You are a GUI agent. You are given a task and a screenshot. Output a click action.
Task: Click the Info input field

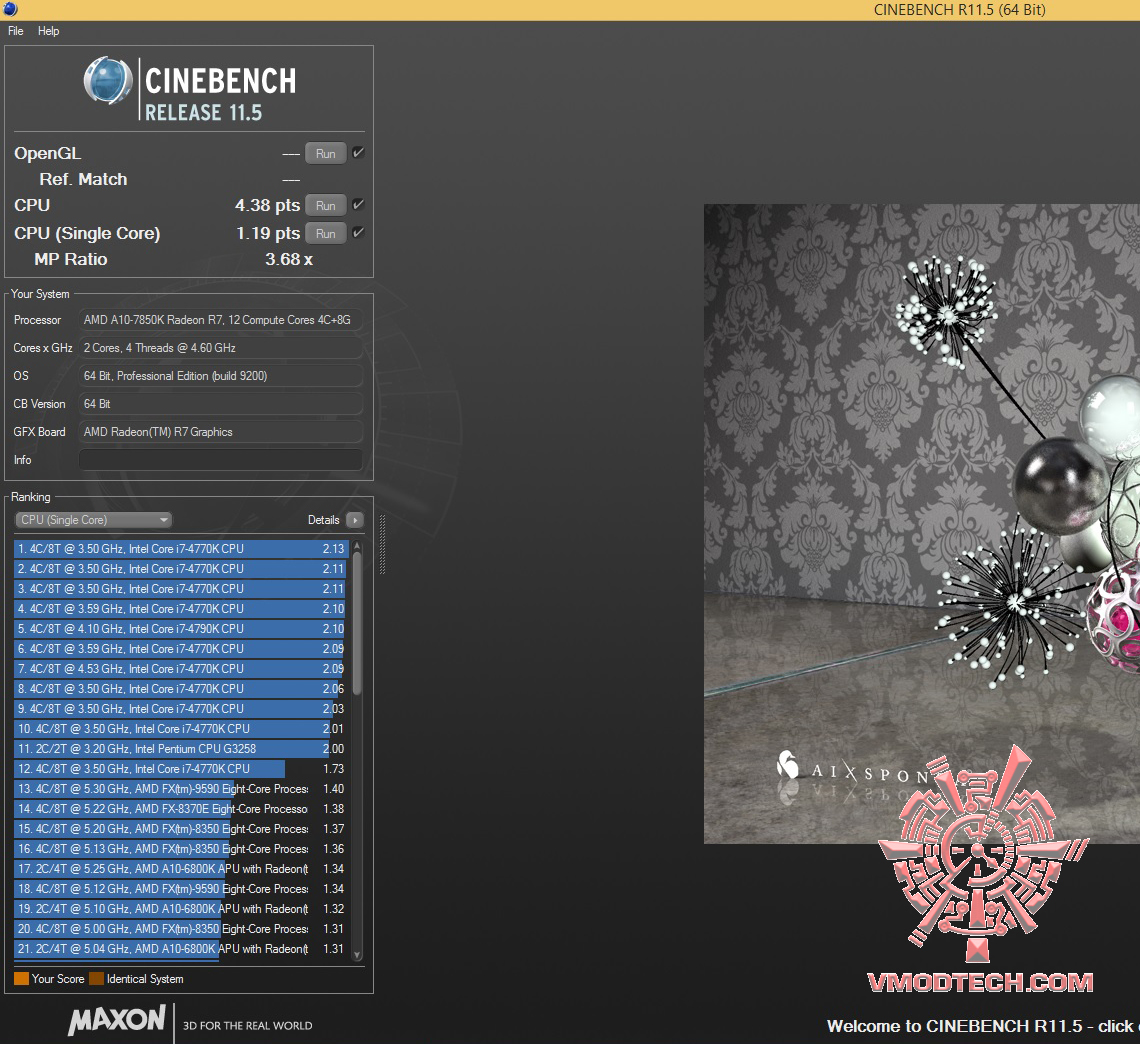[x=220, y=459]
